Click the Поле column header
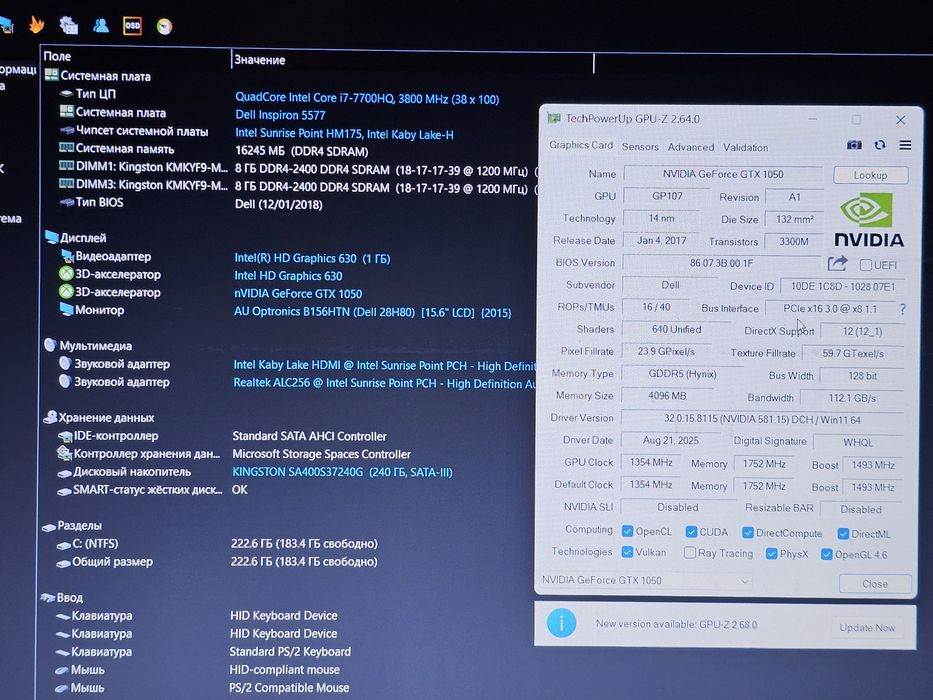The height and width of the screenshot is (700, 933). (57, 57)
